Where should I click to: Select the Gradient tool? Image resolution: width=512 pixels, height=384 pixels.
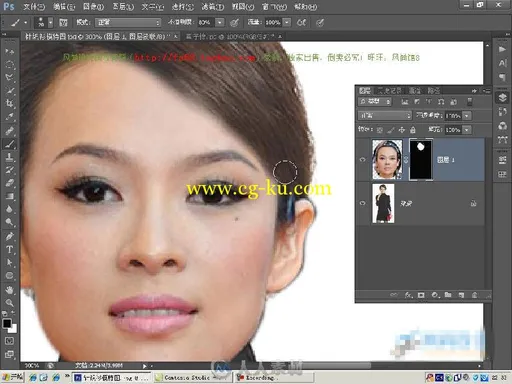(9, 196)
